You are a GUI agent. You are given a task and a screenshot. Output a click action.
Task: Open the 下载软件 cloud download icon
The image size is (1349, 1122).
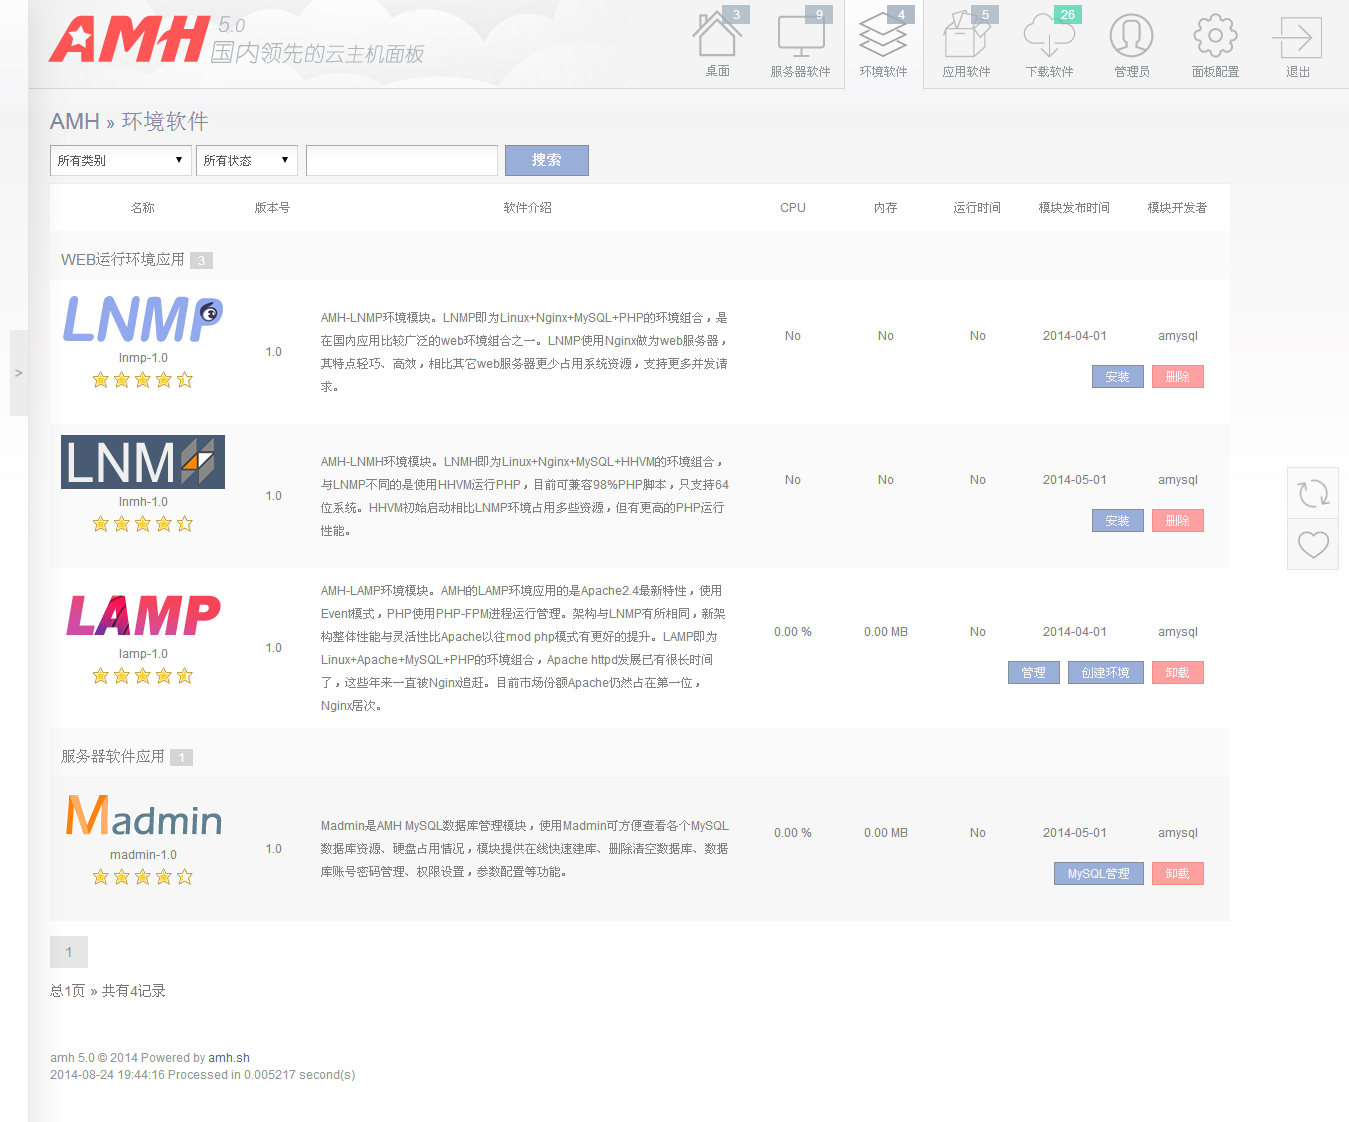click(1049, 38)
